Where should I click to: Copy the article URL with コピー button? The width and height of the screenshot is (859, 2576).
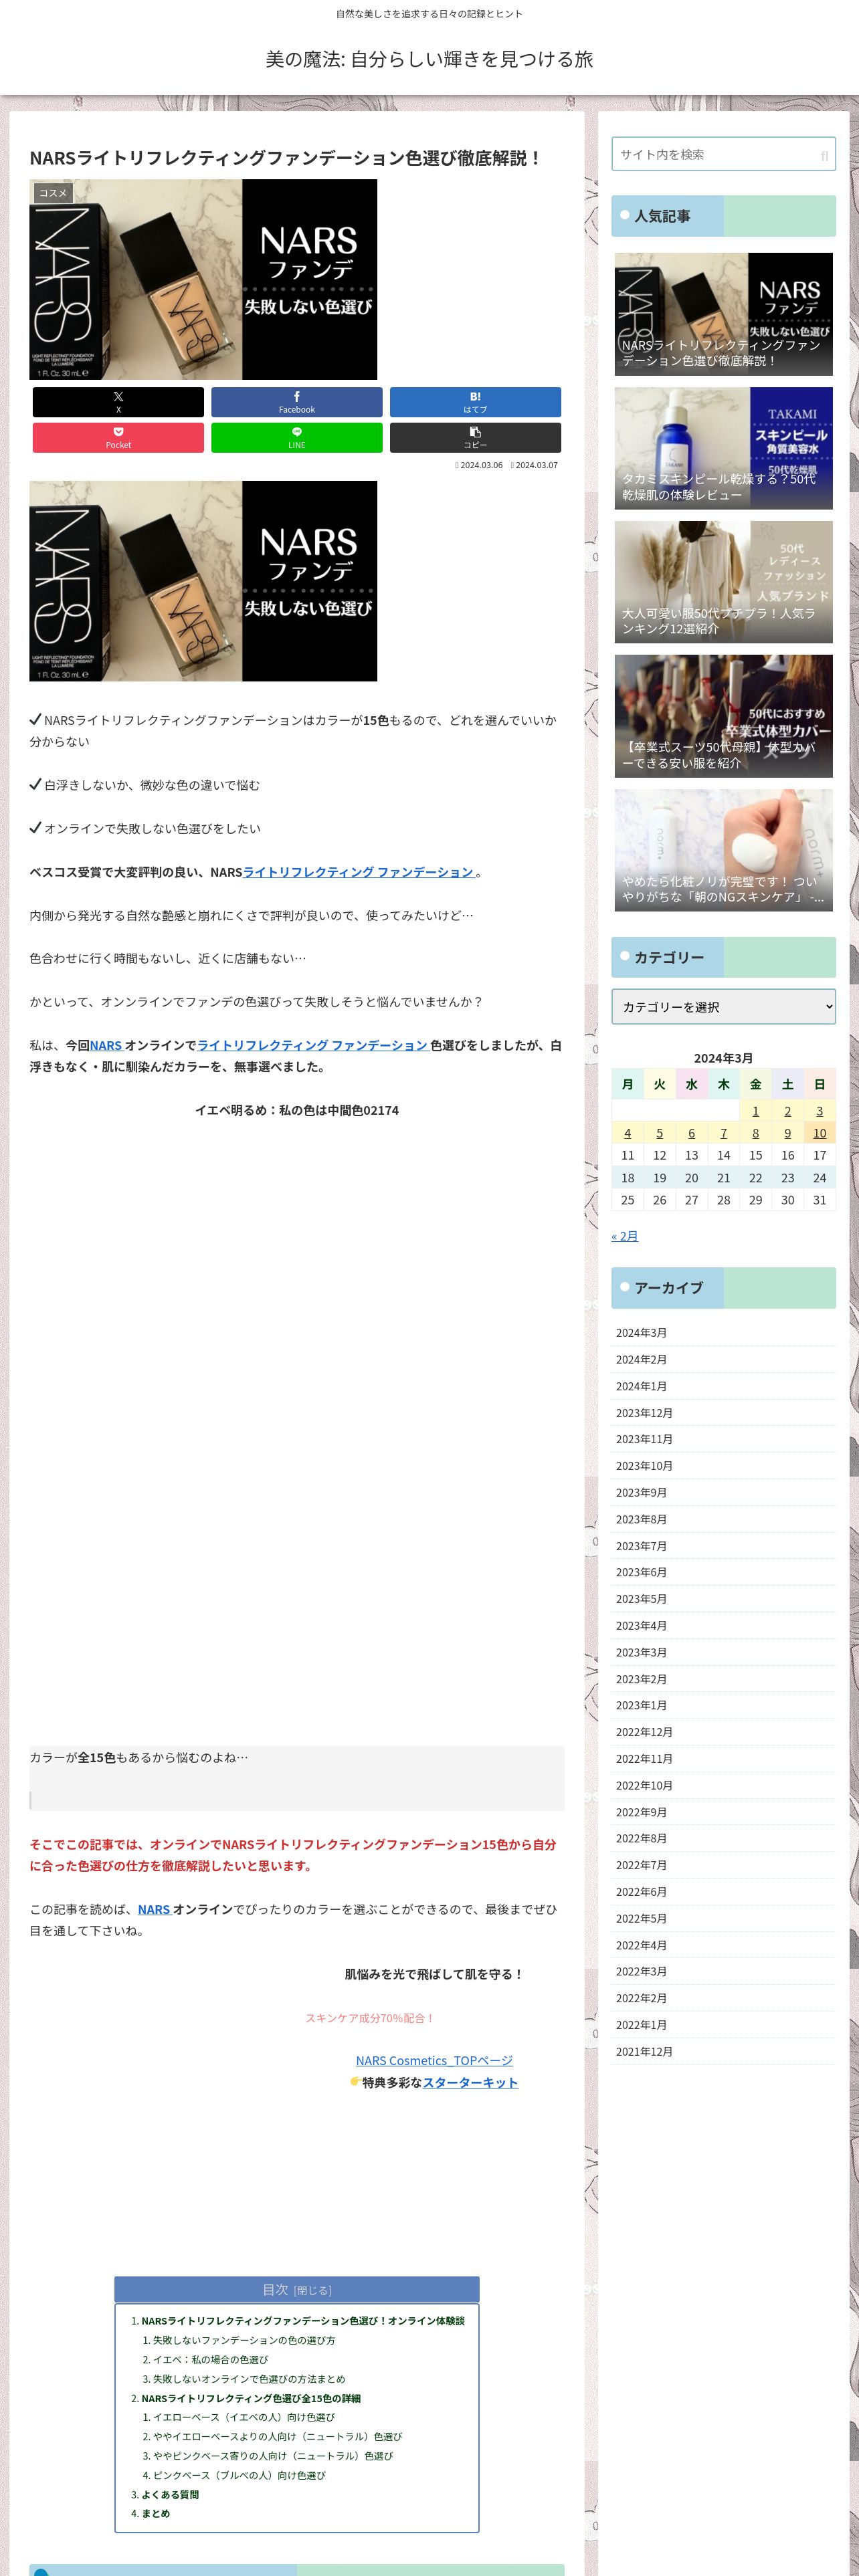(x=475, y=438)
